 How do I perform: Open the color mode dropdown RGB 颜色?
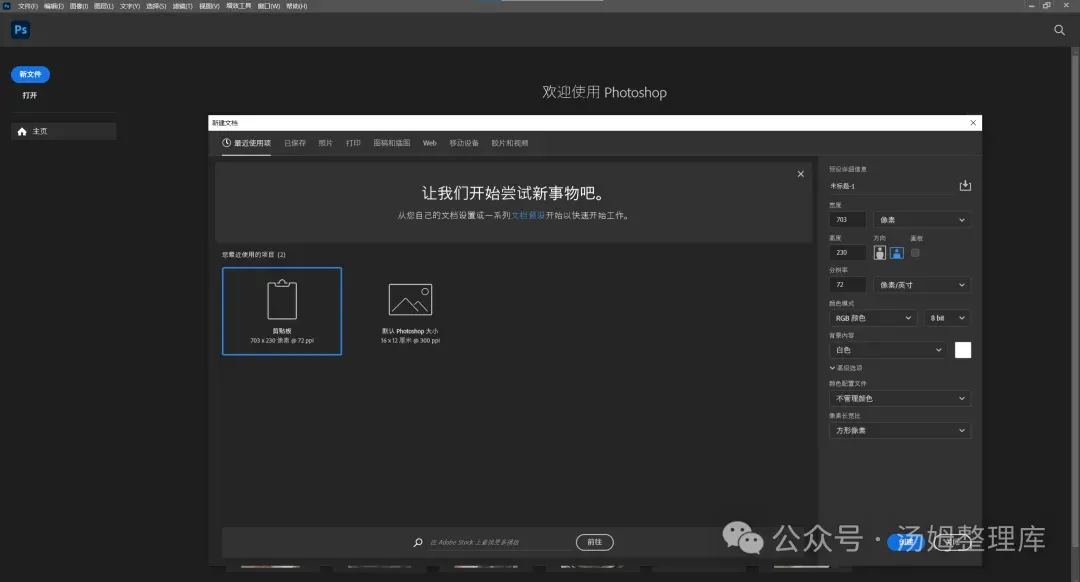[873, 318]
